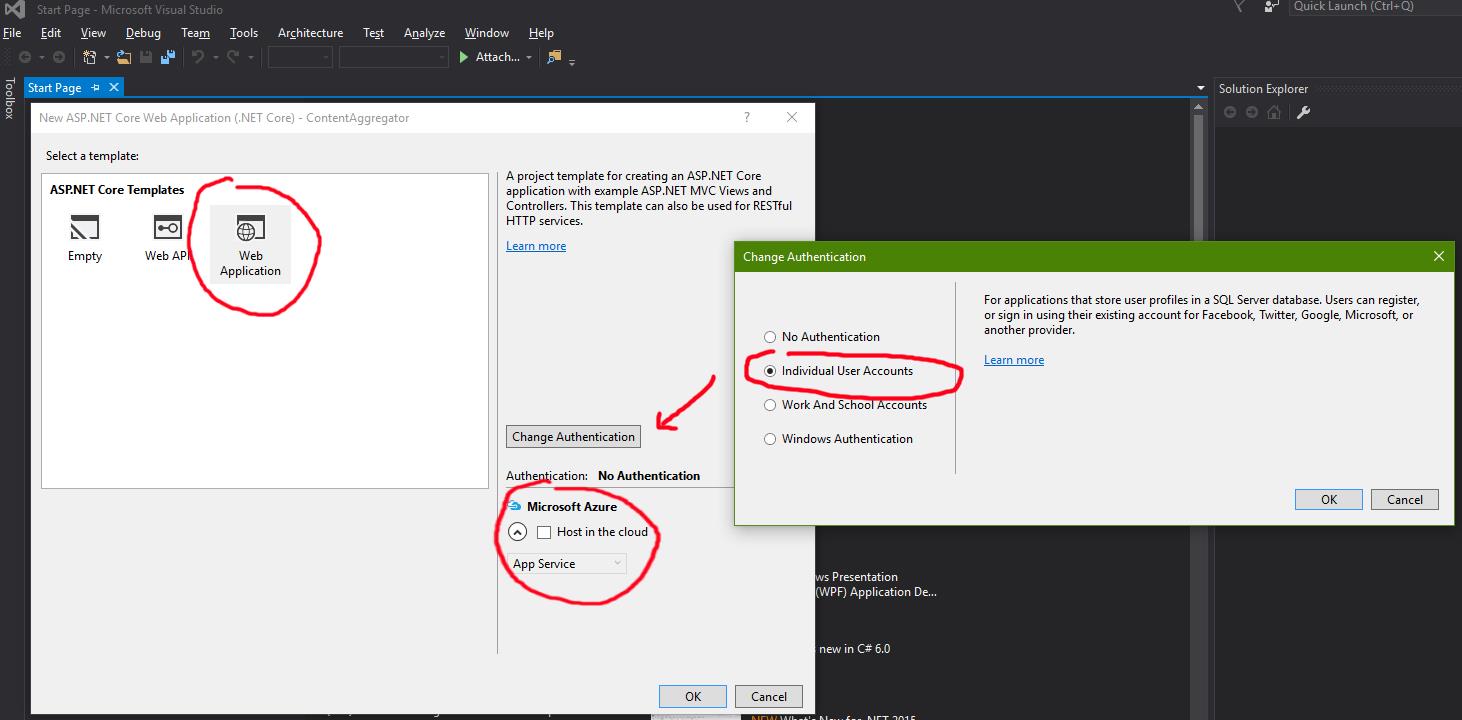Open Find in Files toolbar icon

tap(555, 57)
